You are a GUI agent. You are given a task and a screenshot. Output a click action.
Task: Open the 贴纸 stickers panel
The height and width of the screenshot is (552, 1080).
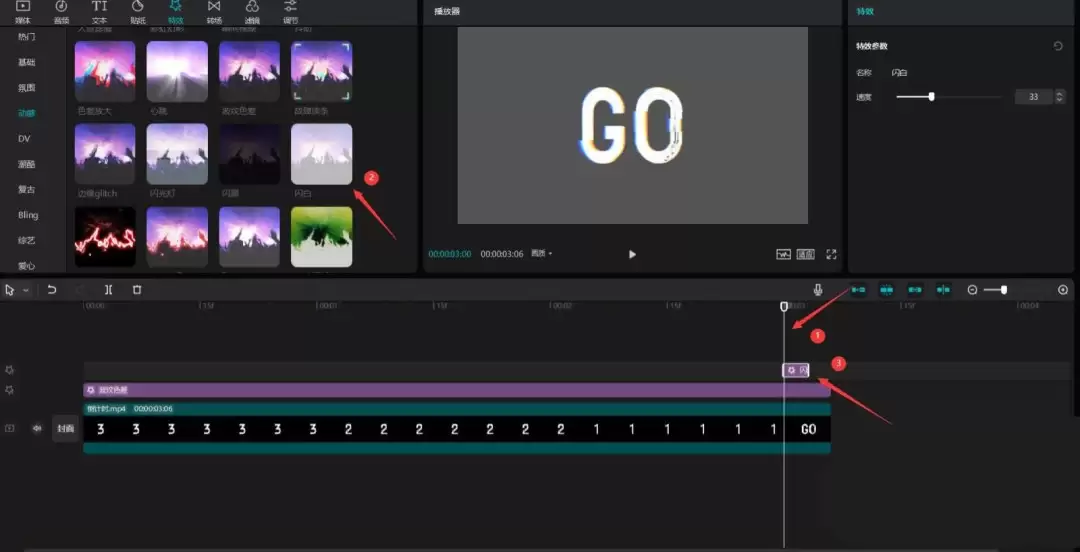coord(137,11)
